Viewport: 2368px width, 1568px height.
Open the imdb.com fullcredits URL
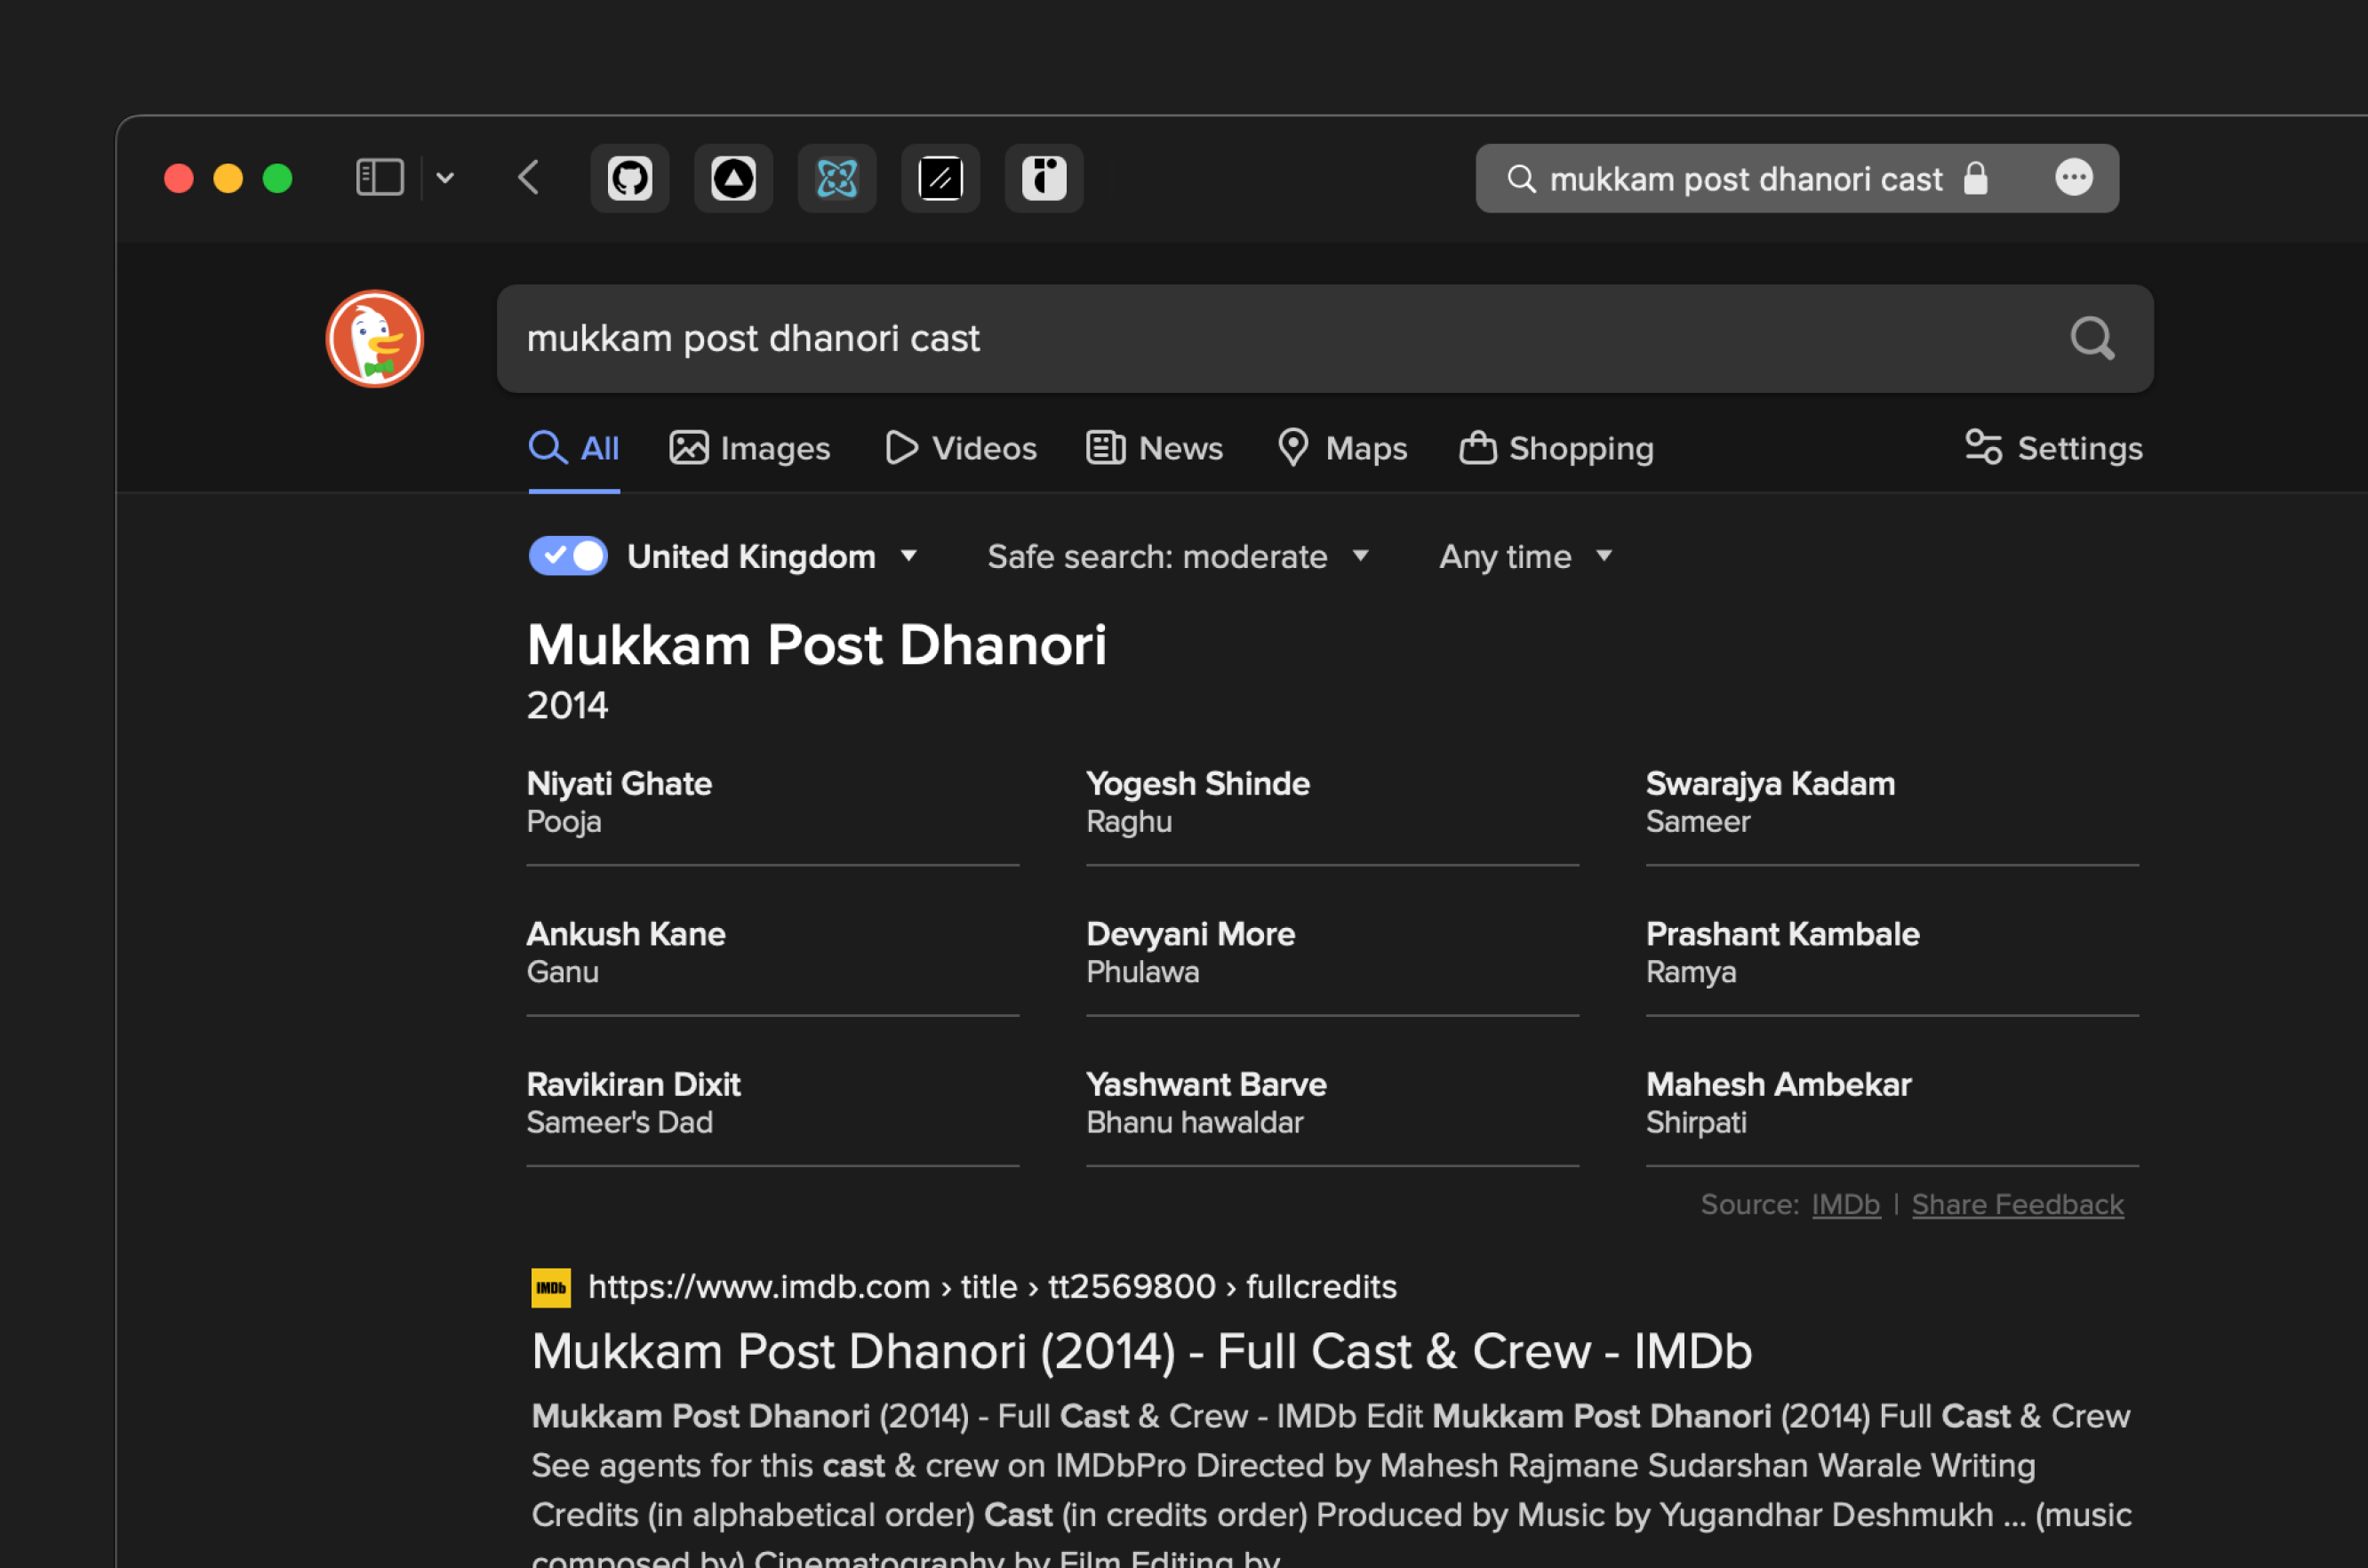[x=992, y=1287]
